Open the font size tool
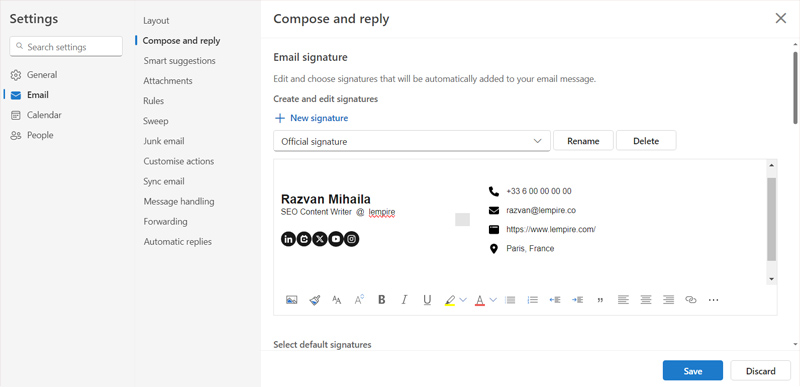Screen dimensions: 800x387 [337, 300]
